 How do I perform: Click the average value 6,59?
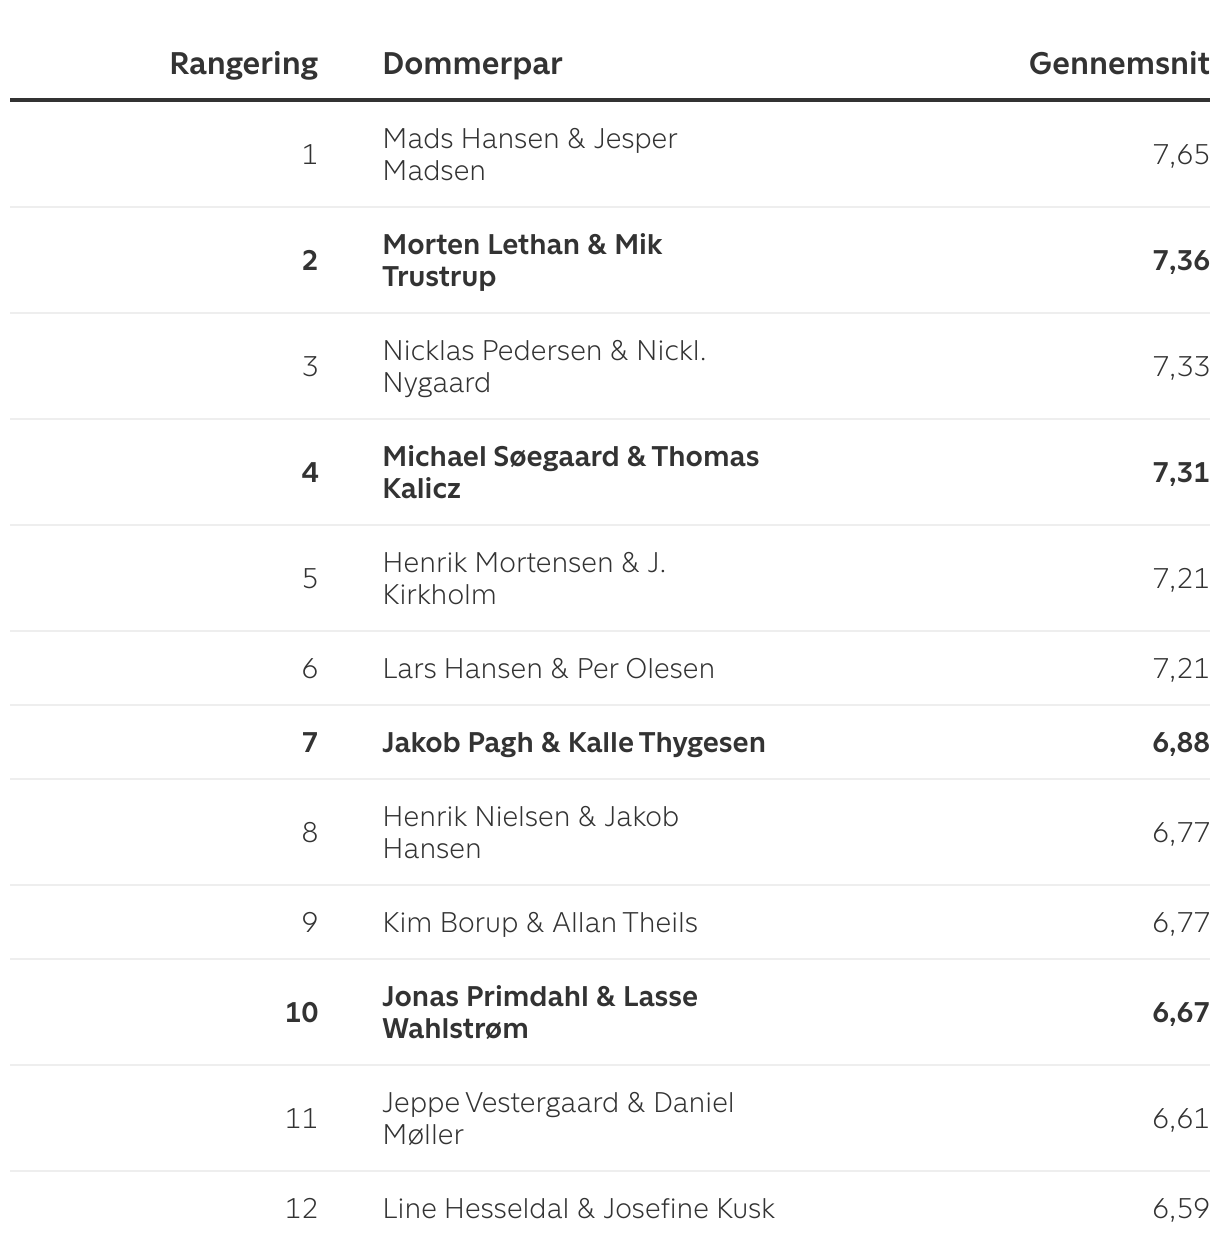[x=1180, y=1208]
